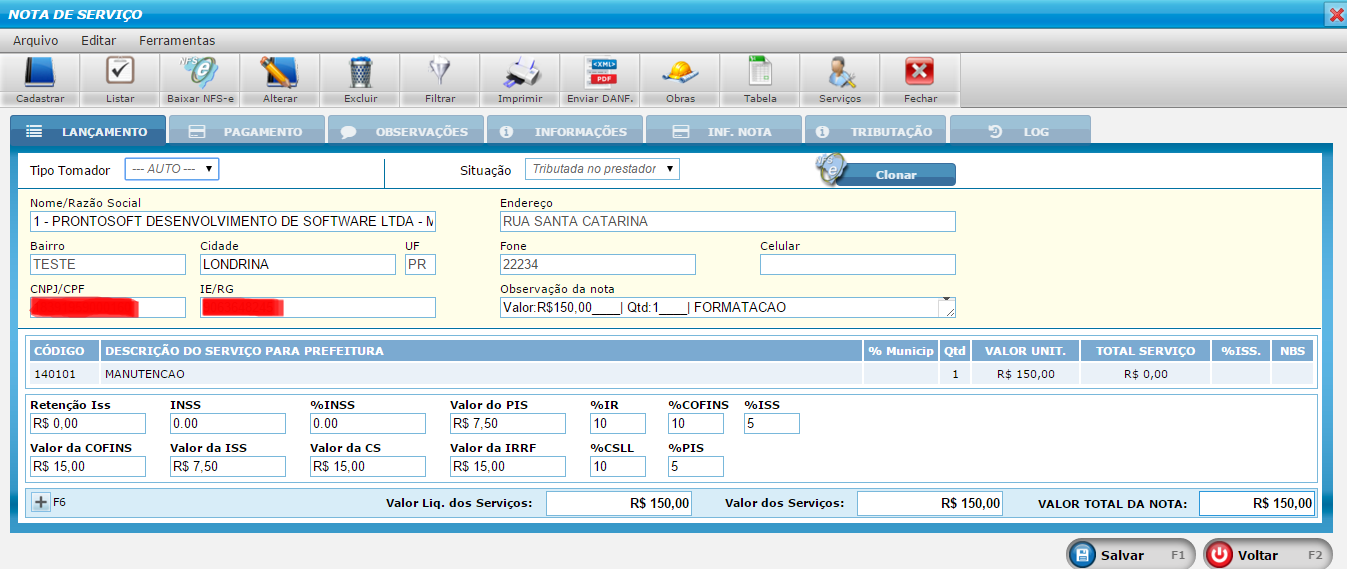Click the Valor Total da Nota field

tap(1257, 503)
